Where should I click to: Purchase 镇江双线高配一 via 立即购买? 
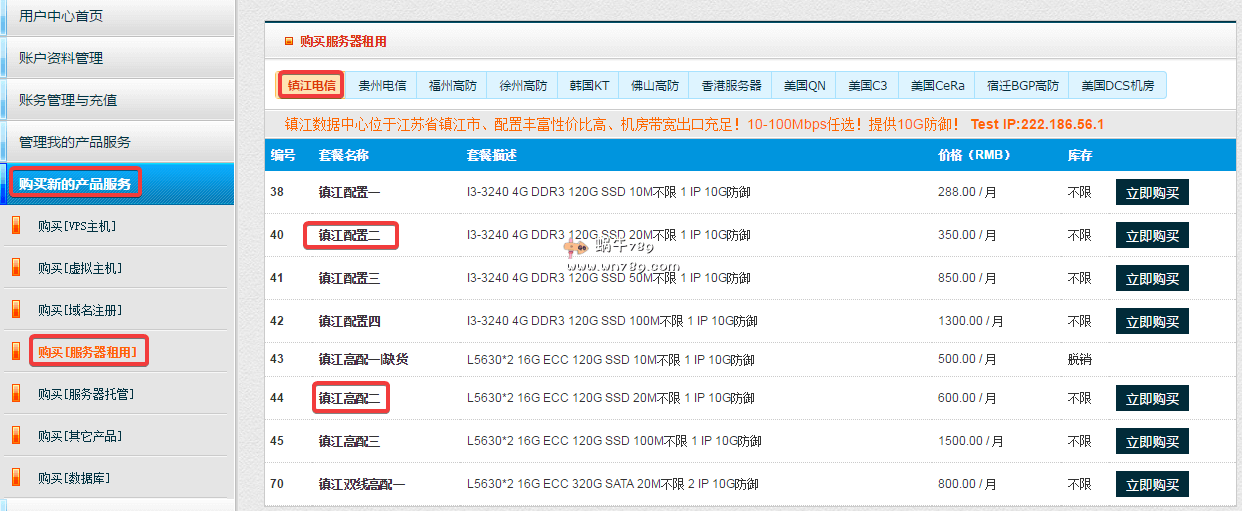(1152, 485)
